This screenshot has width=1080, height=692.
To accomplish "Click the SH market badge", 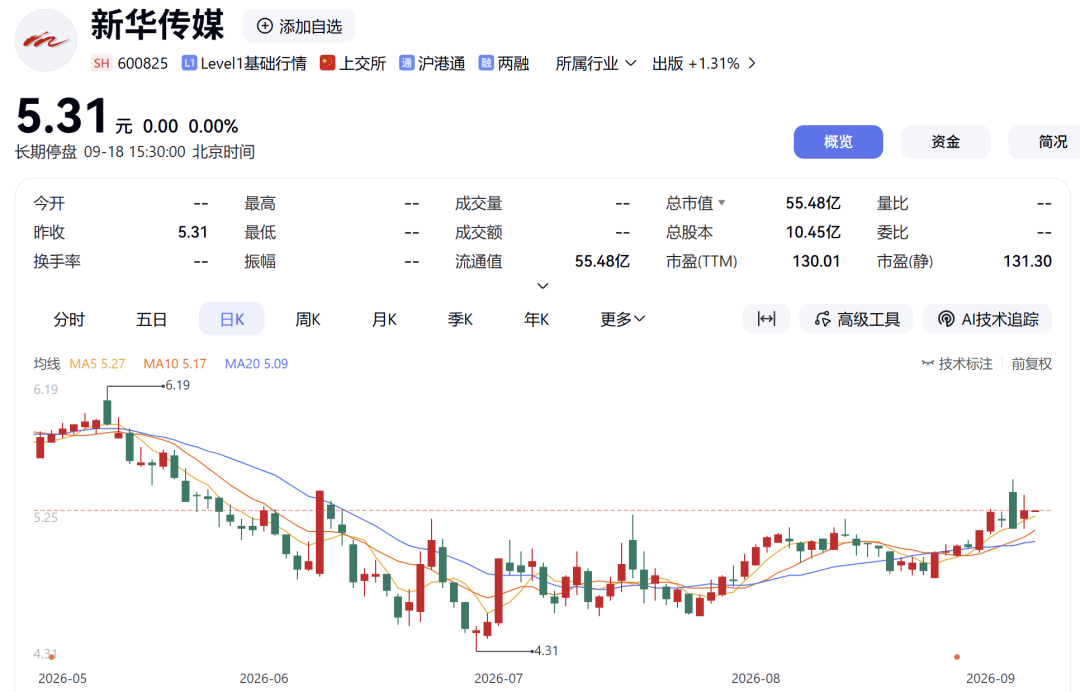I will coord(101,63).
